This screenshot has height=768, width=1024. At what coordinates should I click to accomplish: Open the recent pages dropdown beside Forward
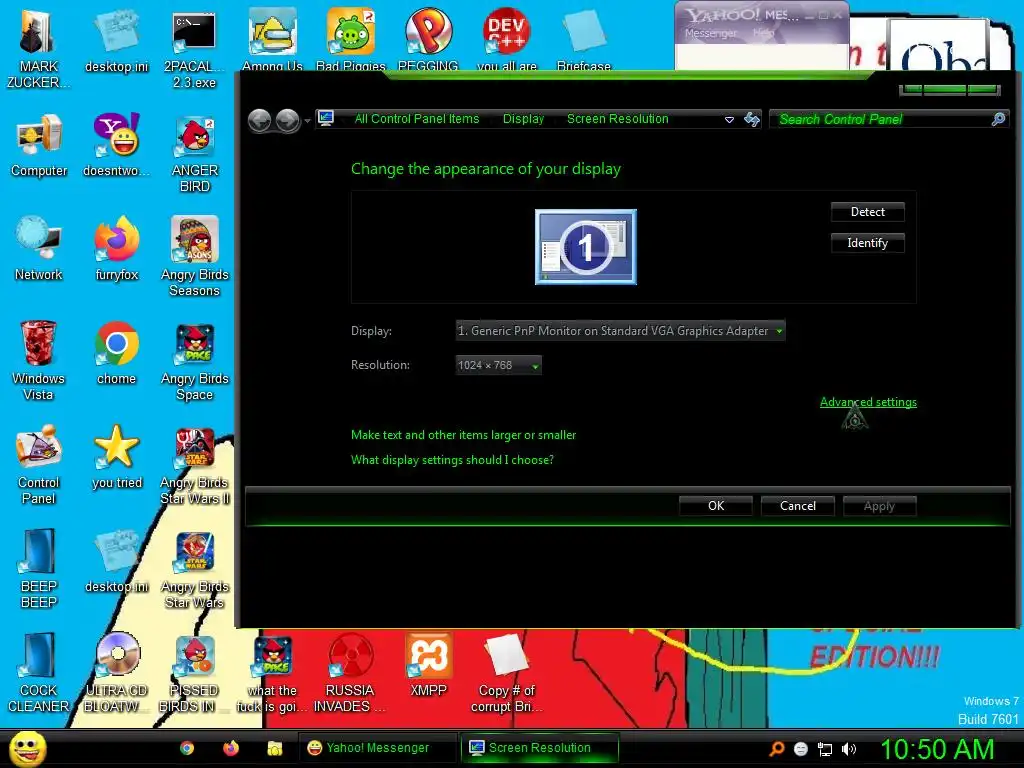click(x=308, y=121)
